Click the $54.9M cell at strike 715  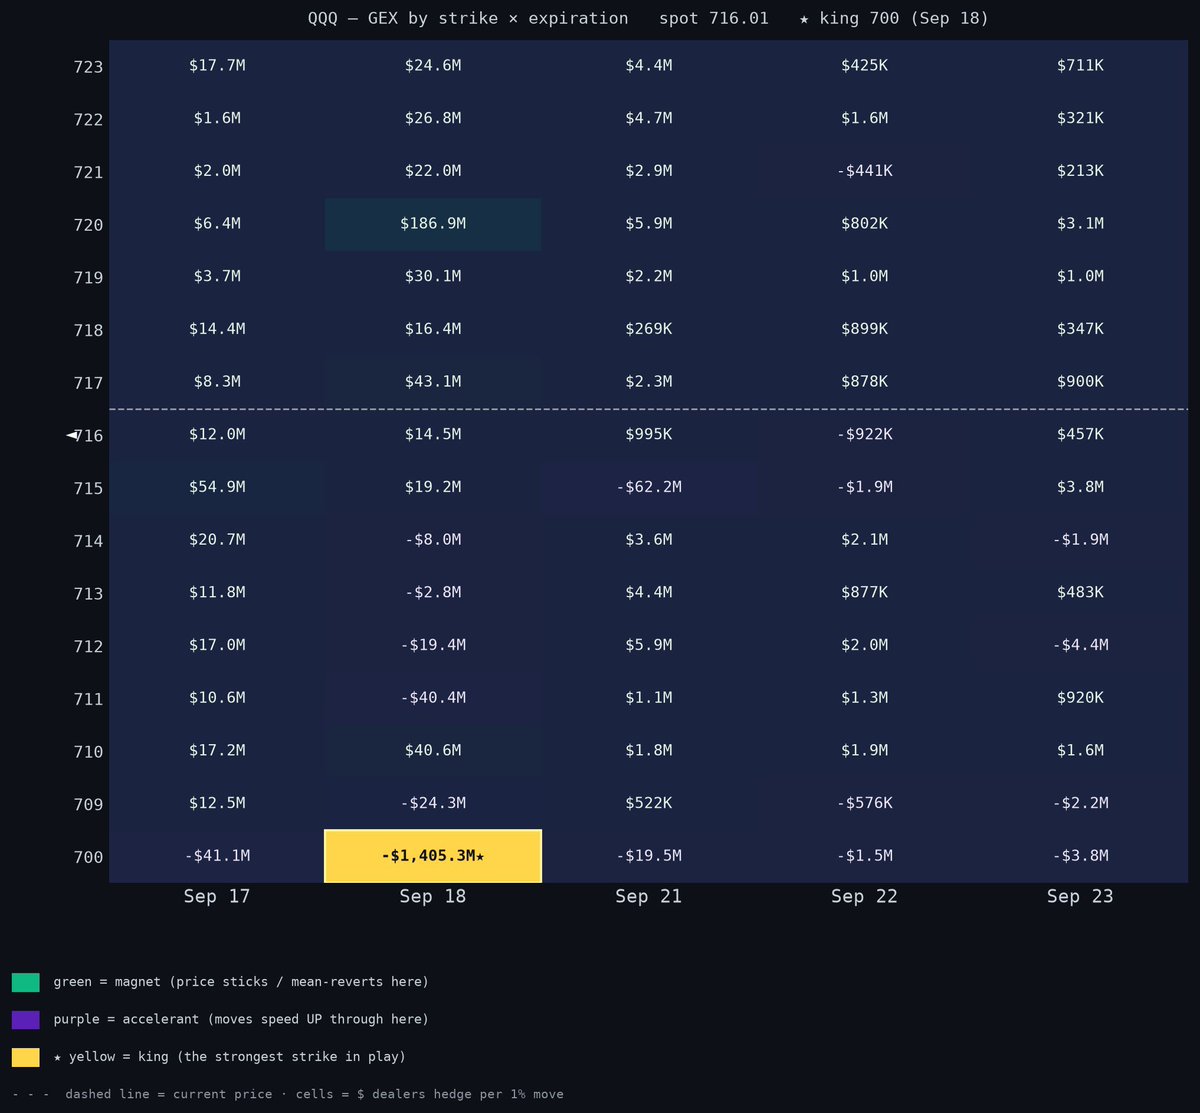[x=217, y=487]
